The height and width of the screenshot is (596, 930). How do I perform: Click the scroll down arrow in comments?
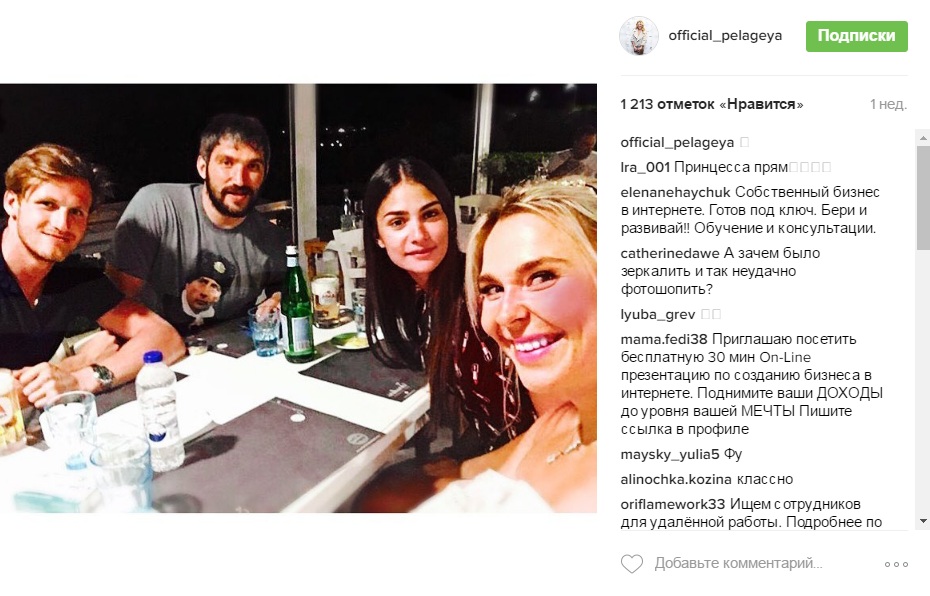pyautogui.click(x=923, y=521)
